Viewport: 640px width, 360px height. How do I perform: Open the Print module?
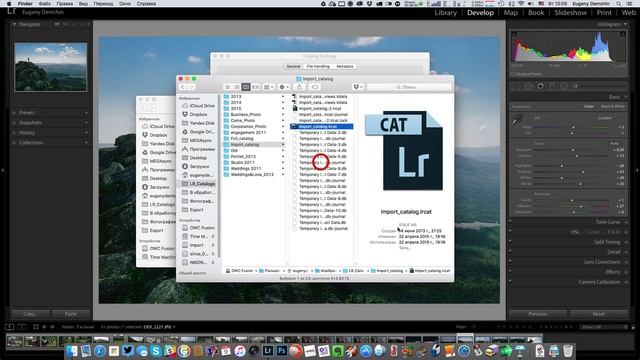(604, 13)
